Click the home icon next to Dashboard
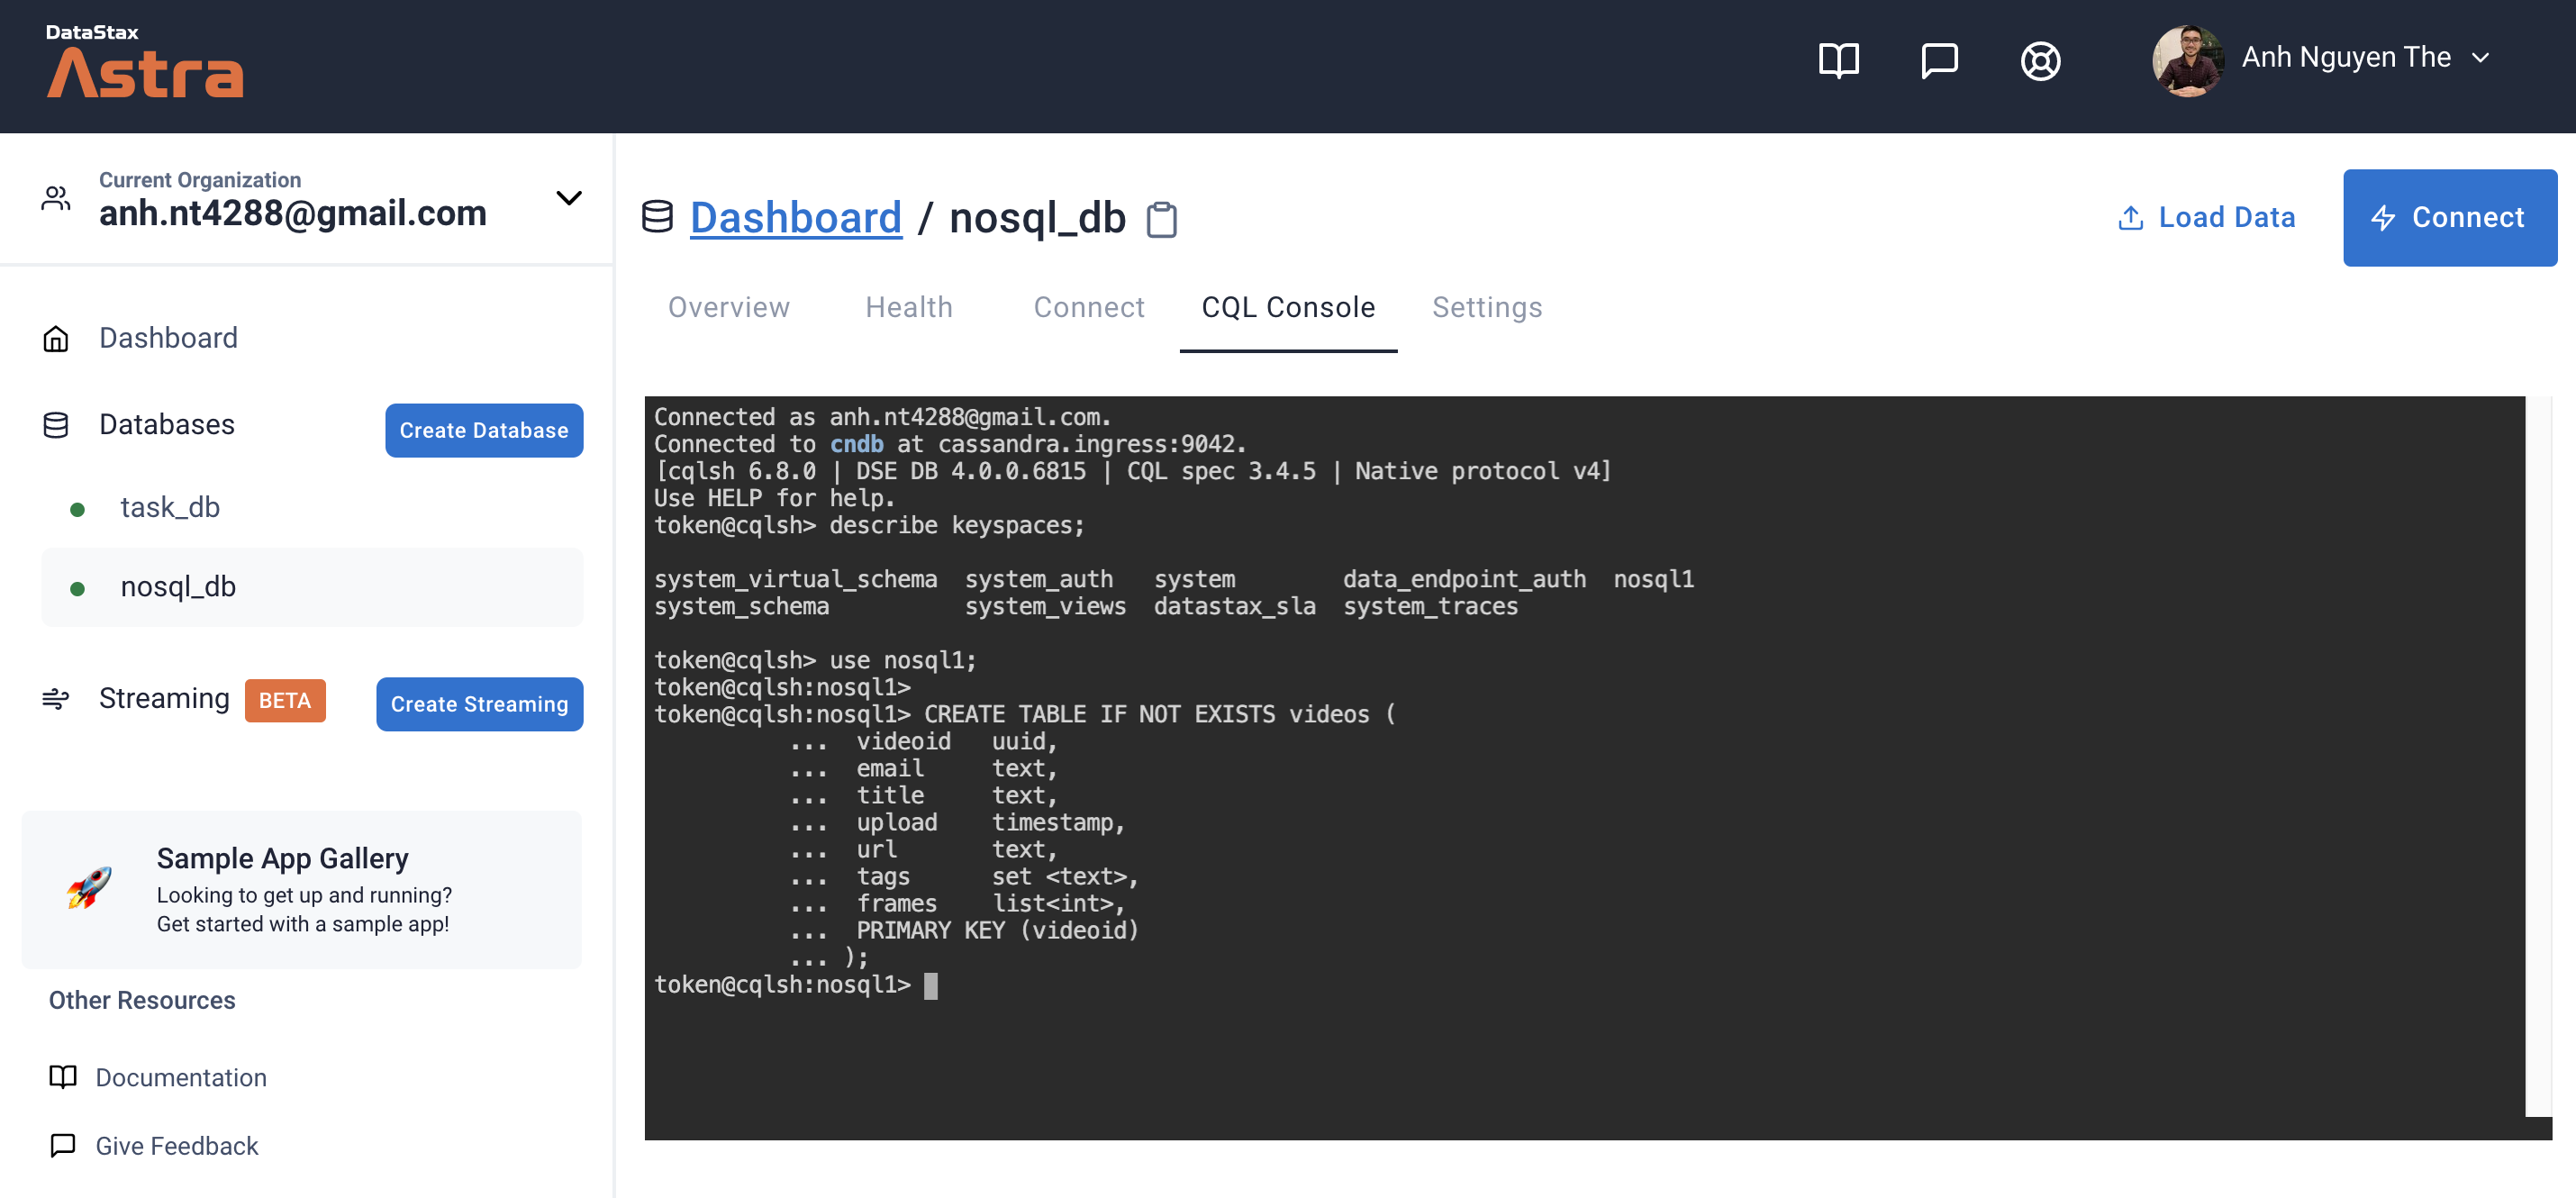2576x1198 pixels. coord(57,339)
